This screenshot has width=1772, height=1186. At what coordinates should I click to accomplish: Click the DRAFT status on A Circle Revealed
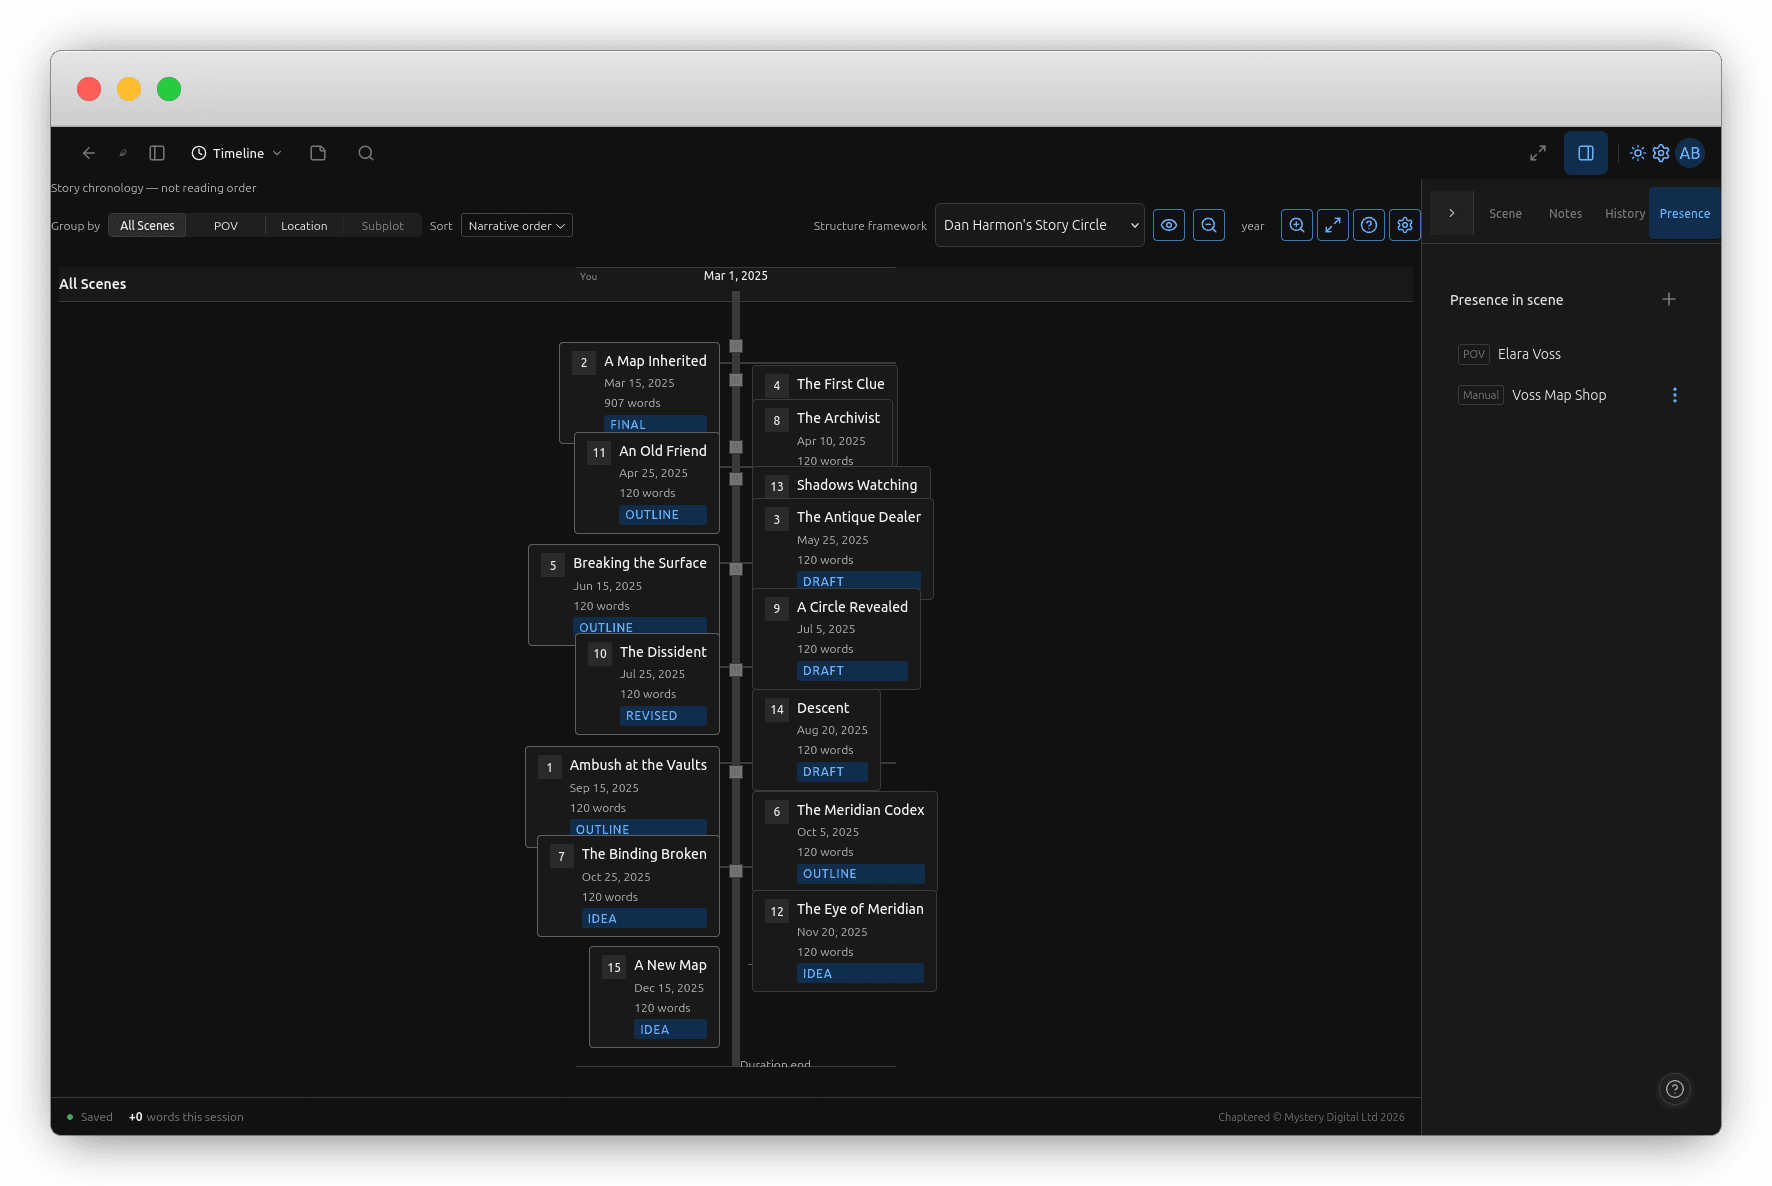point(852,671)
